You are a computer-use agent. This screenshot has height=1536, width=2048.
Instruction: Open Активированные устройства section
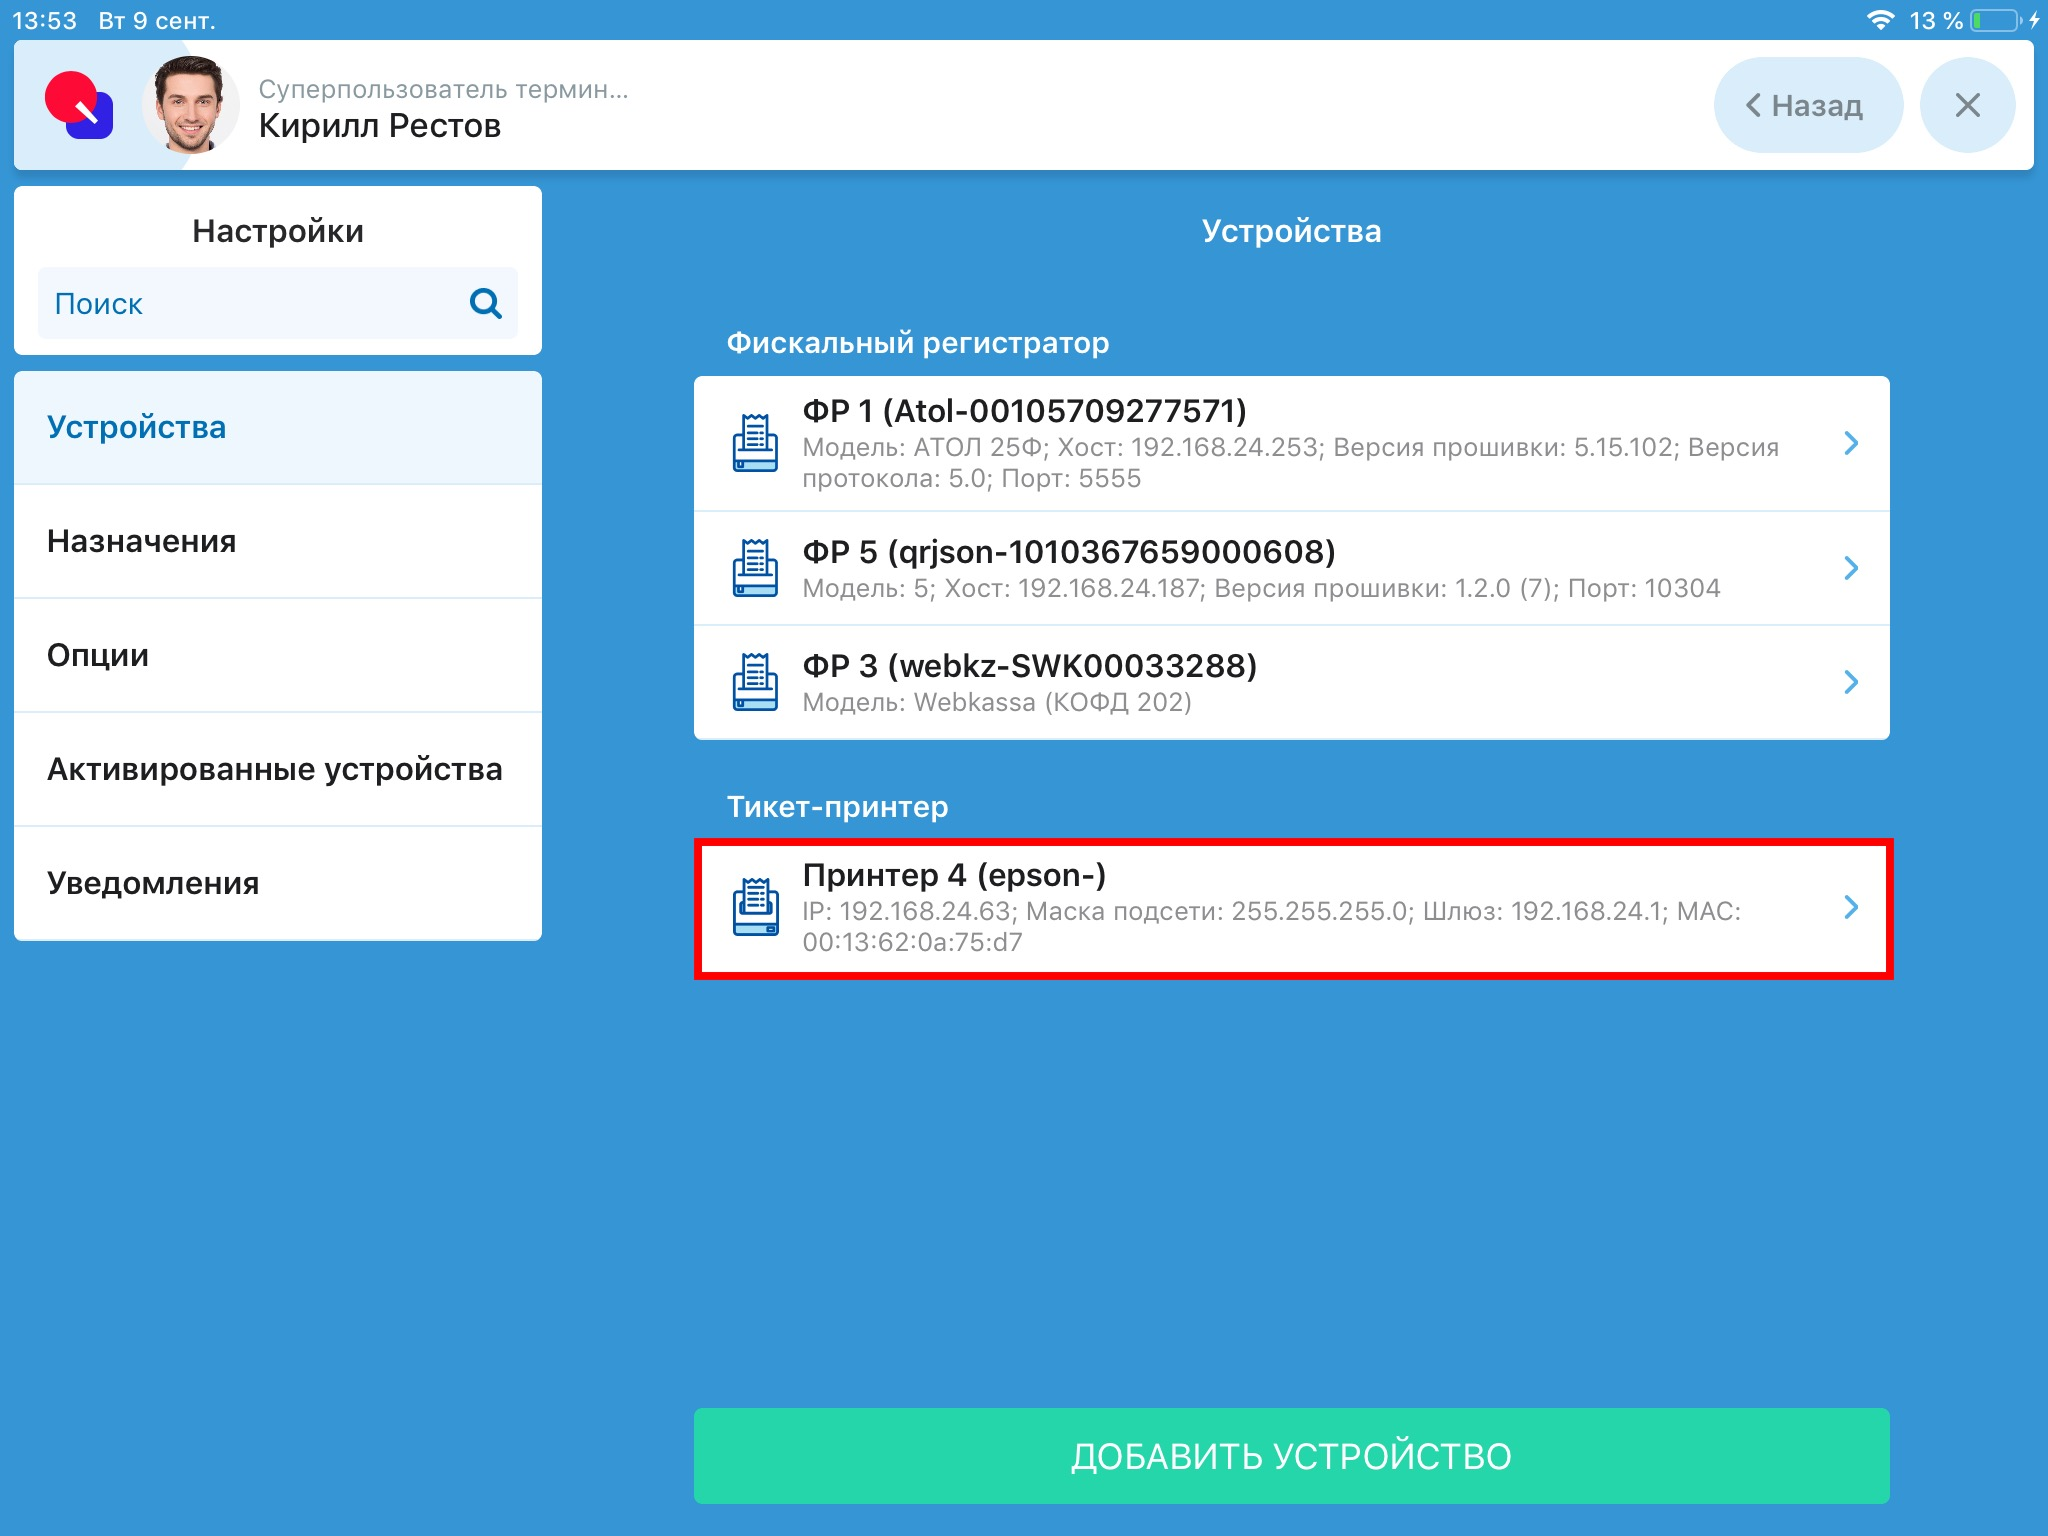tap(278, 770)
